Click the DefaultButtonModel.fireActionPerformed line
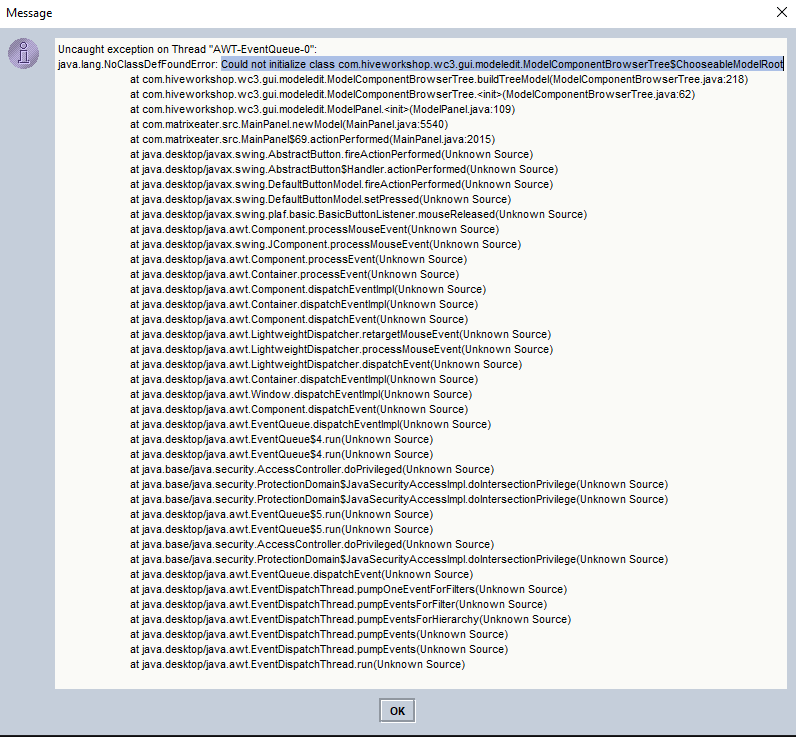Screen dimensions: 796x737 [x=342, y=184]
